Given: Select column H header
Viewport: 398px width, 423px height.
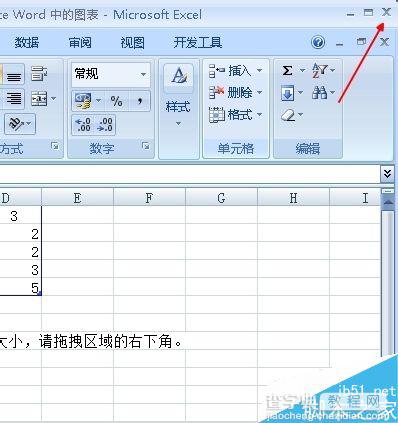Looking at the screenshot, I should [293, 198].
